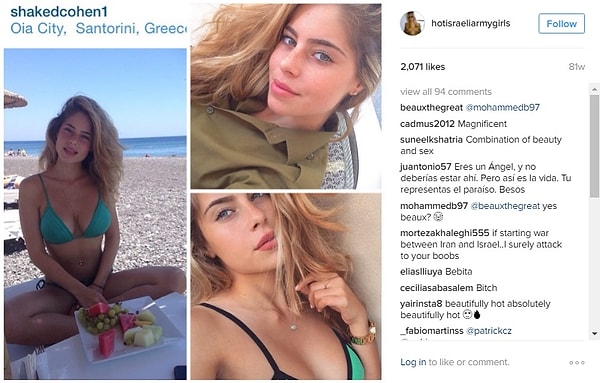Open commenter yairinsta8's profile
Viewport: 600px width, 383px height.
click(421, 304)
